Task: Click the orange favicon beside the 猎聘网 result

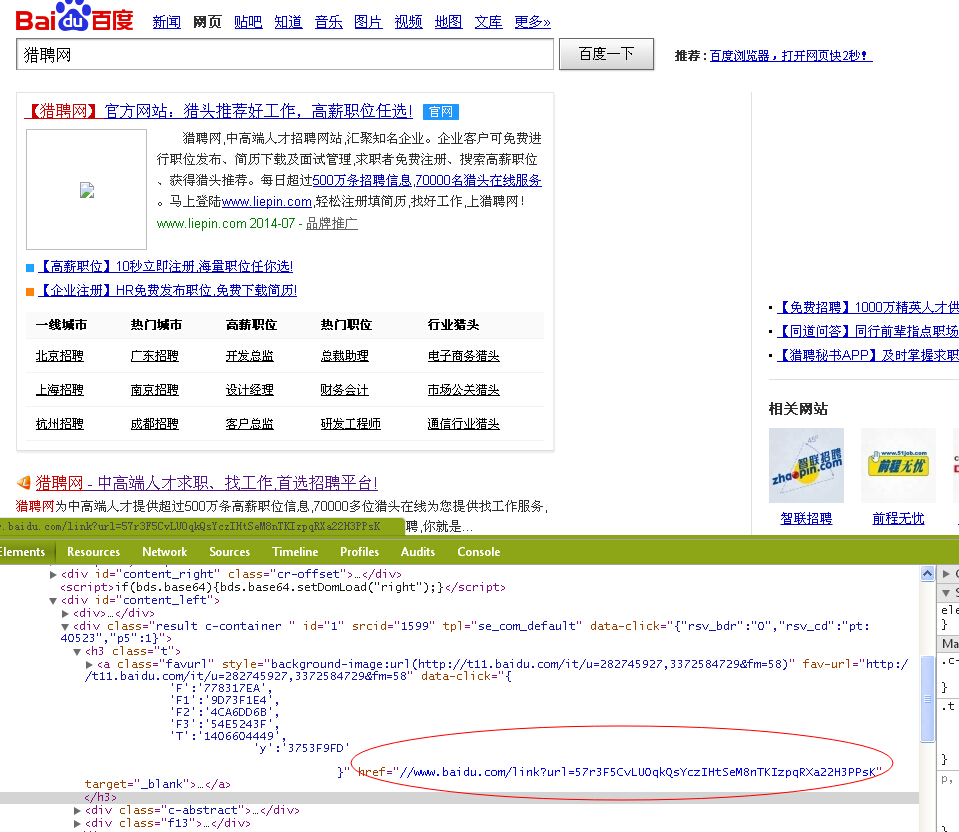Action: click(x=24, y=483)
